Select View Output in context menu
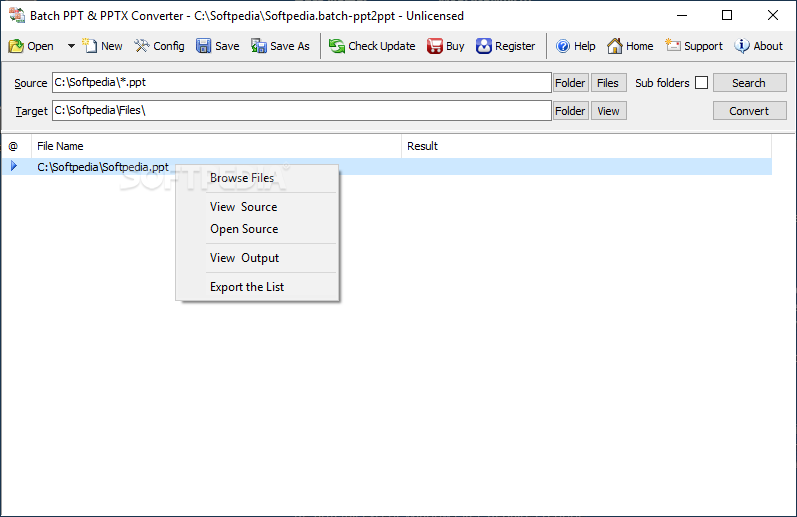Image resolution: width=797 pixels, height=517 pixels. (257, 258)
